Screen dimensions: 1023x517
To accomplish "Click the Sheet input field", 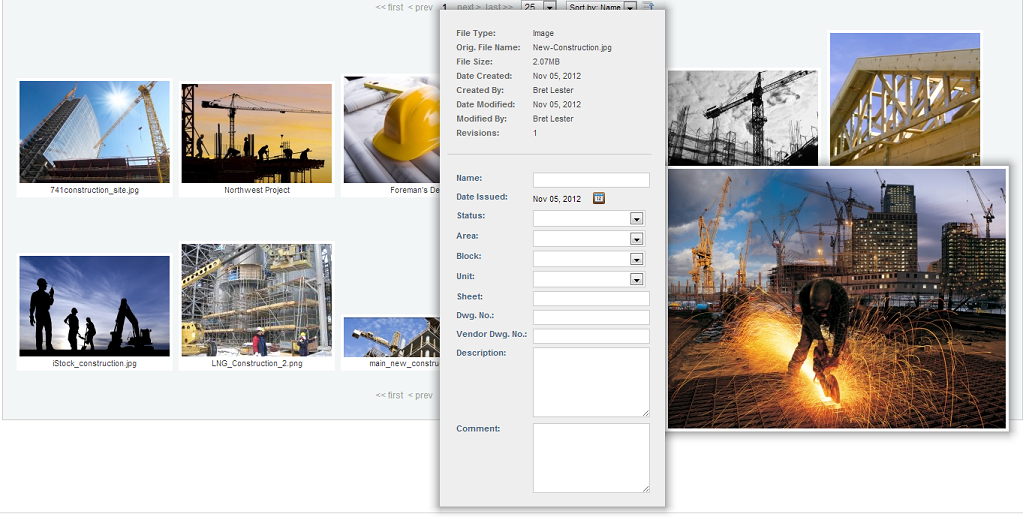I will click(591, 298).
